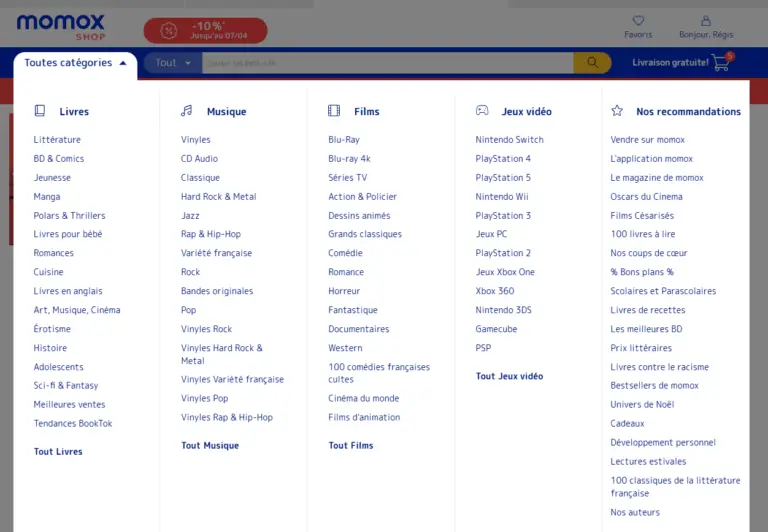
Task: Open the Tout Livres link
Action: click(58, 452)
